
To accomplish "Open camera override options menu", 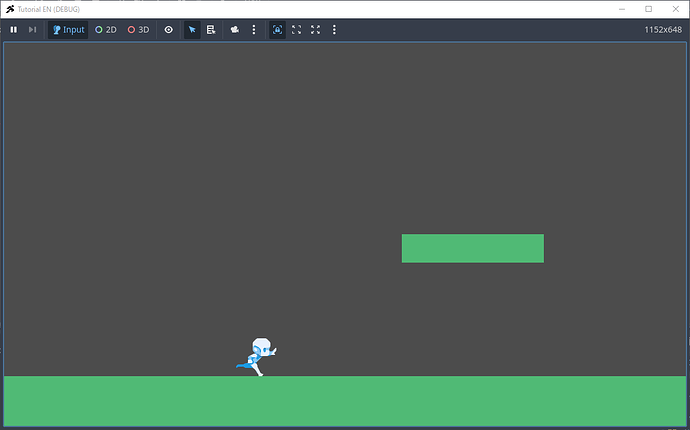I will [x=254, y=30].
